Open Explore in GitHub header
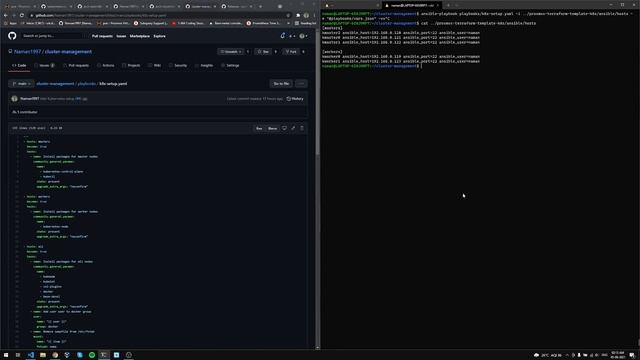640x360 pixels. [160, 36]
